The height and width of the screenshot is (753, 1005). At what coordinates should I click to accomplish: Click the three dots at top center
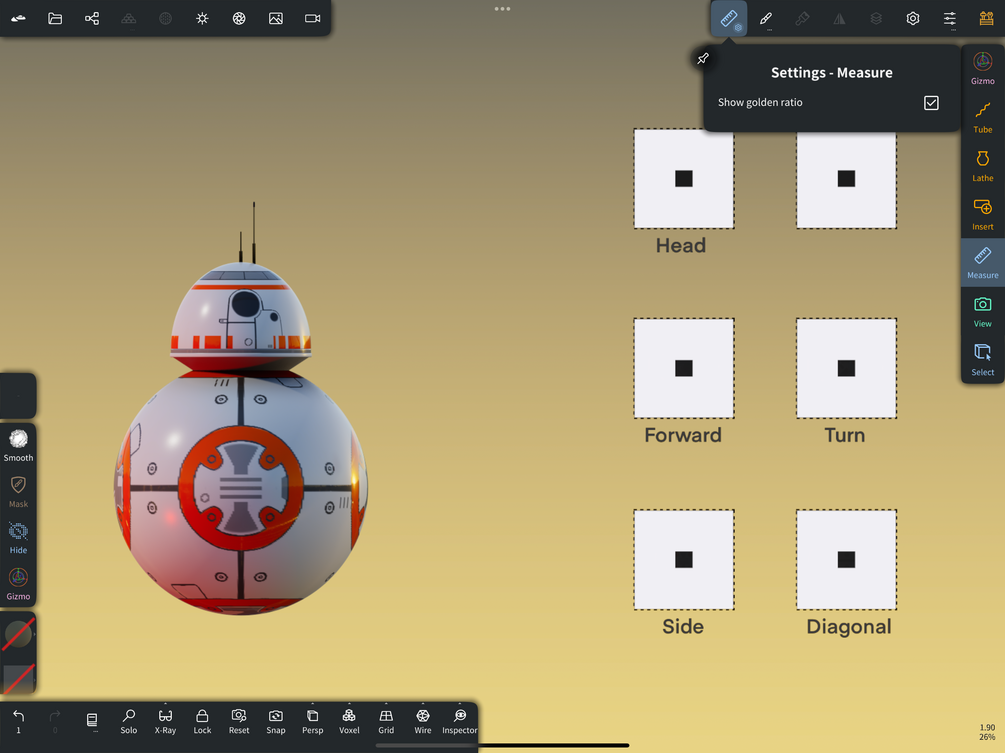(x=502, y=9)
